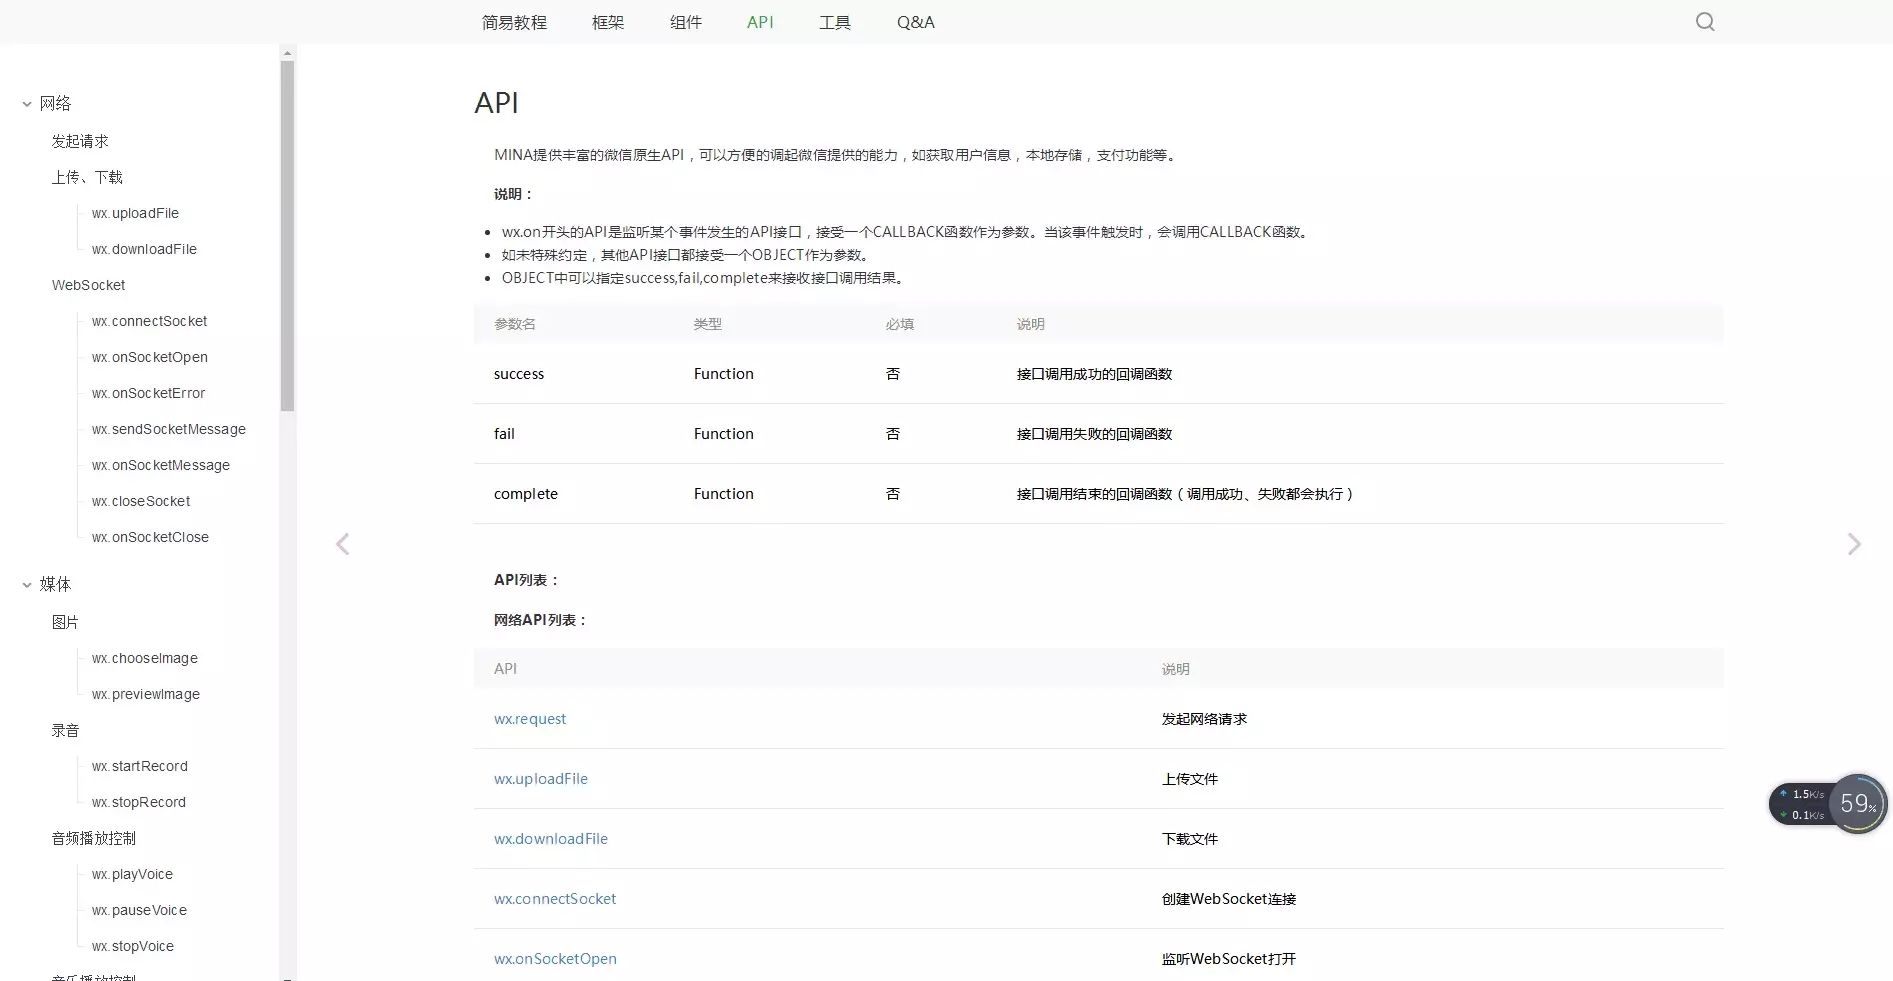Click the 下载文件 description cell
The image size is (1893, 981).
click(x=1190, y=839)
